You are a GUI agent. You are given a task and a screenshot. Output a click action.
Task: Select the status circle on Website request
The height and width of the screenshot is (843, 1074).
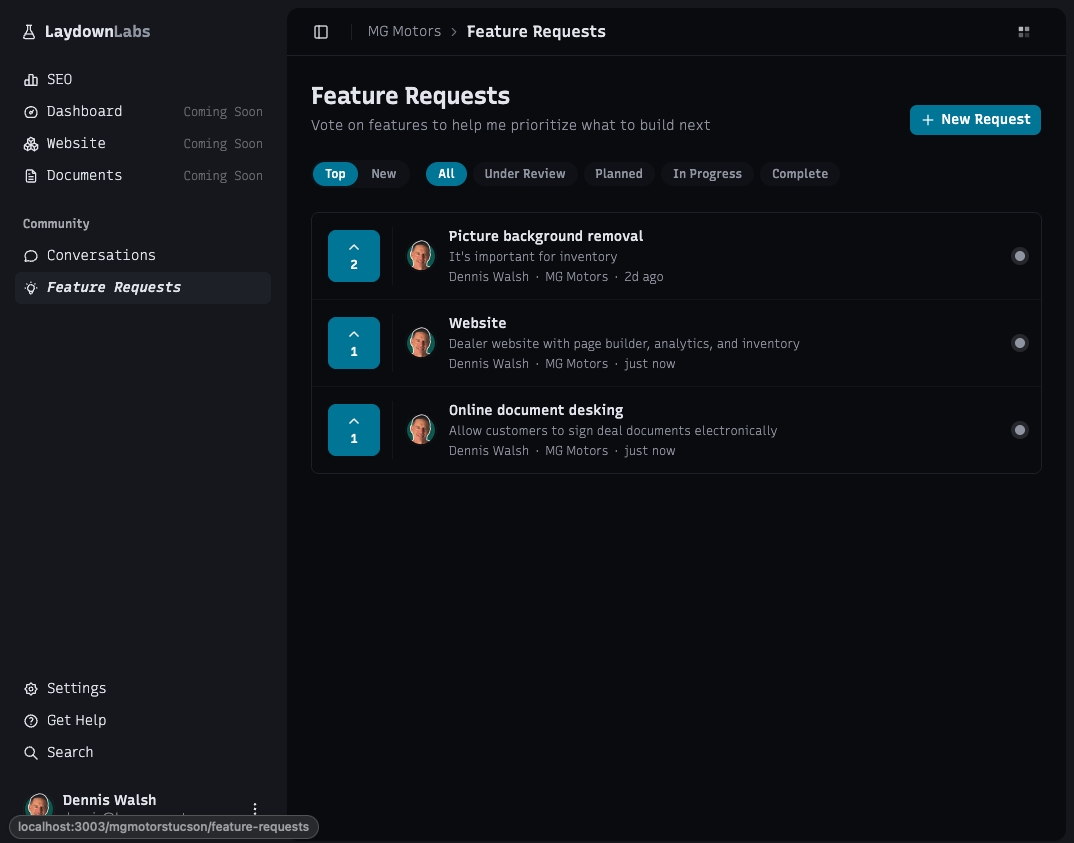click(1020, 343)
